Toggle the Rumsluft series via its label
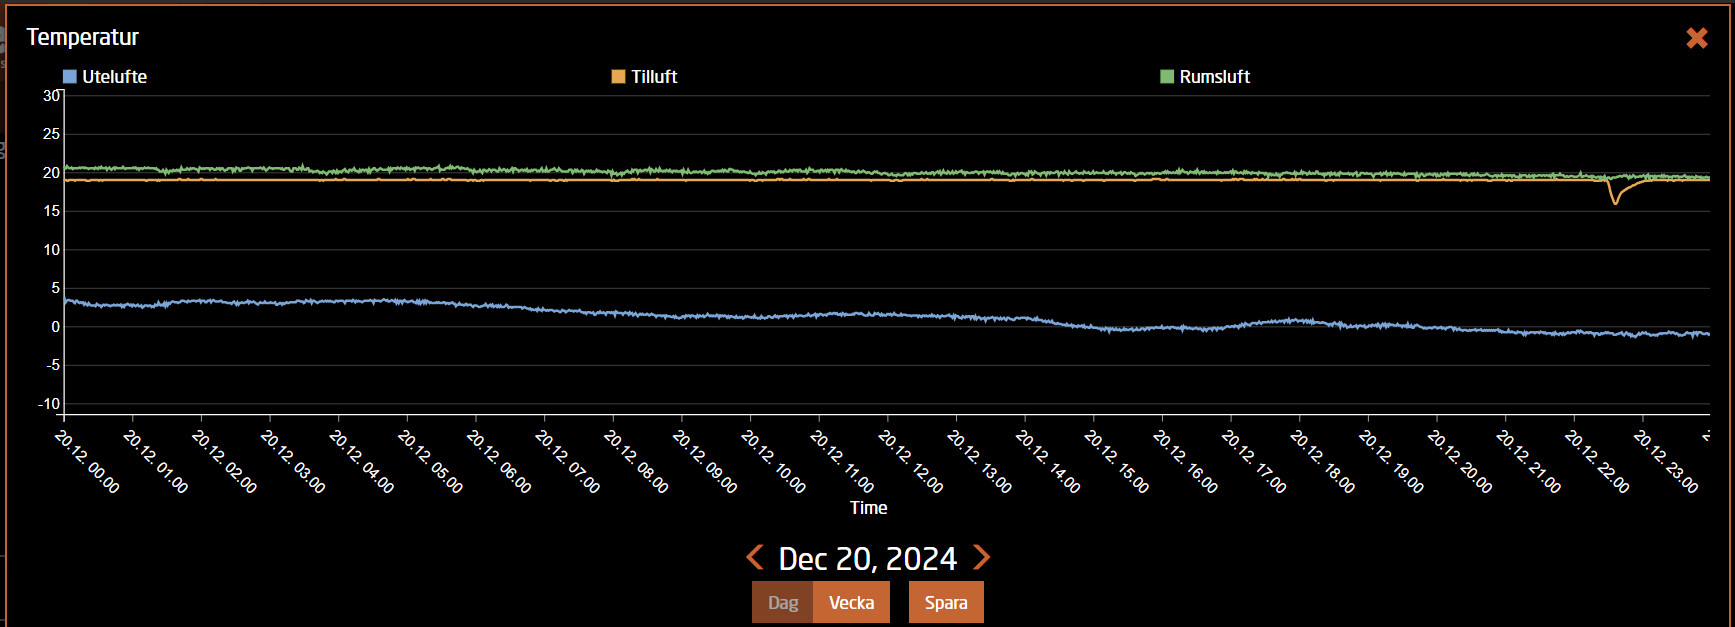This screenshot has width=1735, height=627. click(1214, 77)
